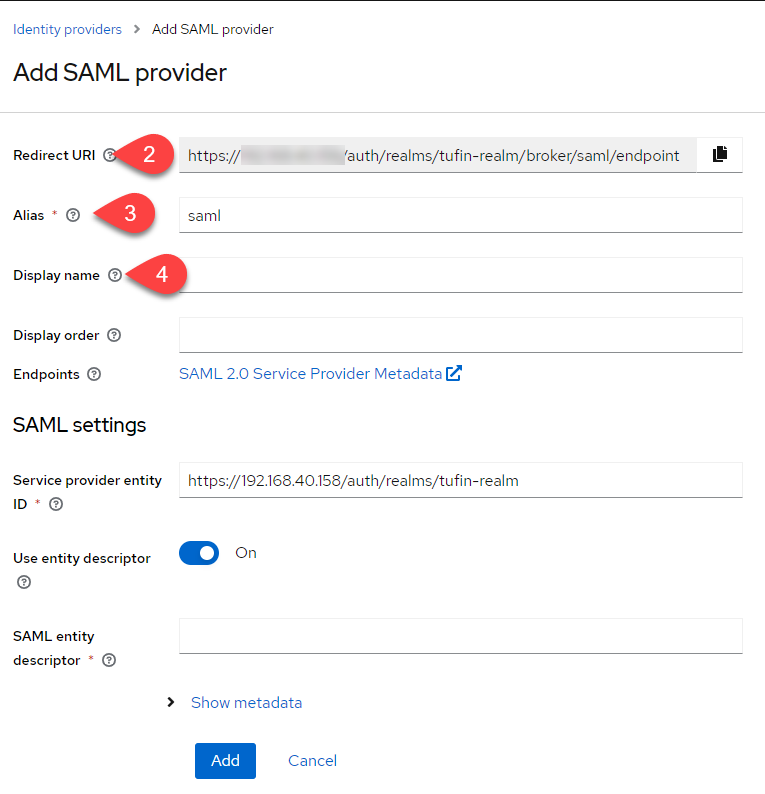View help for Use entity descriptor
The width and height of the screenshot is (765, 794).
pyautogui.click(x=24, y=582)
